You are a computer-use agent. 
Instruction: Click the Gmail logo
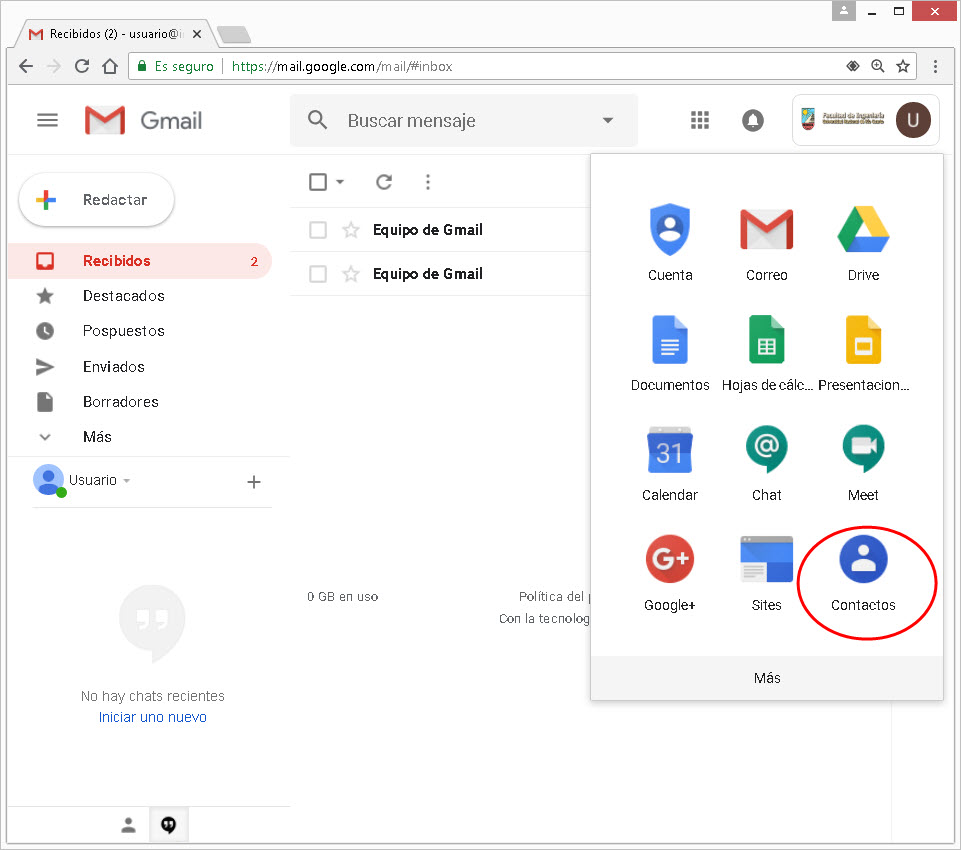(144, 120)
